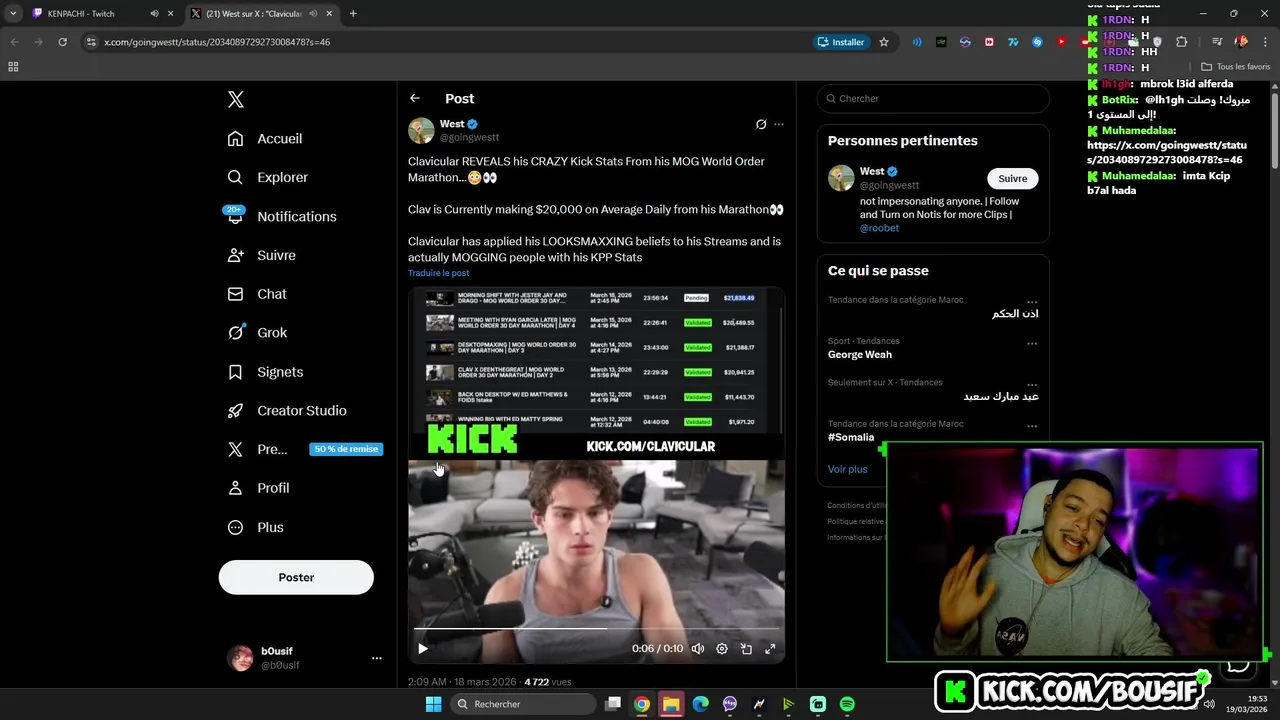
Task: Open the Premium sidebar item
Action: pos(303,449)
